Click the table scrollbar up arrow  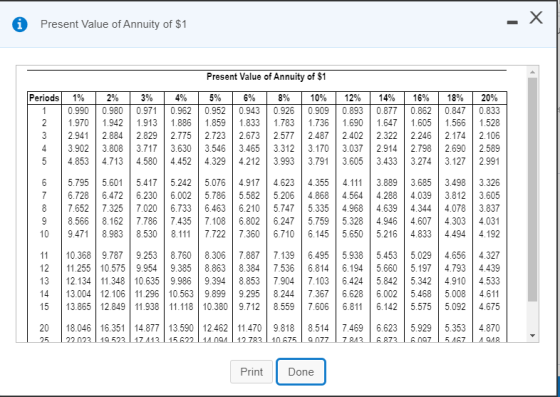532,72
